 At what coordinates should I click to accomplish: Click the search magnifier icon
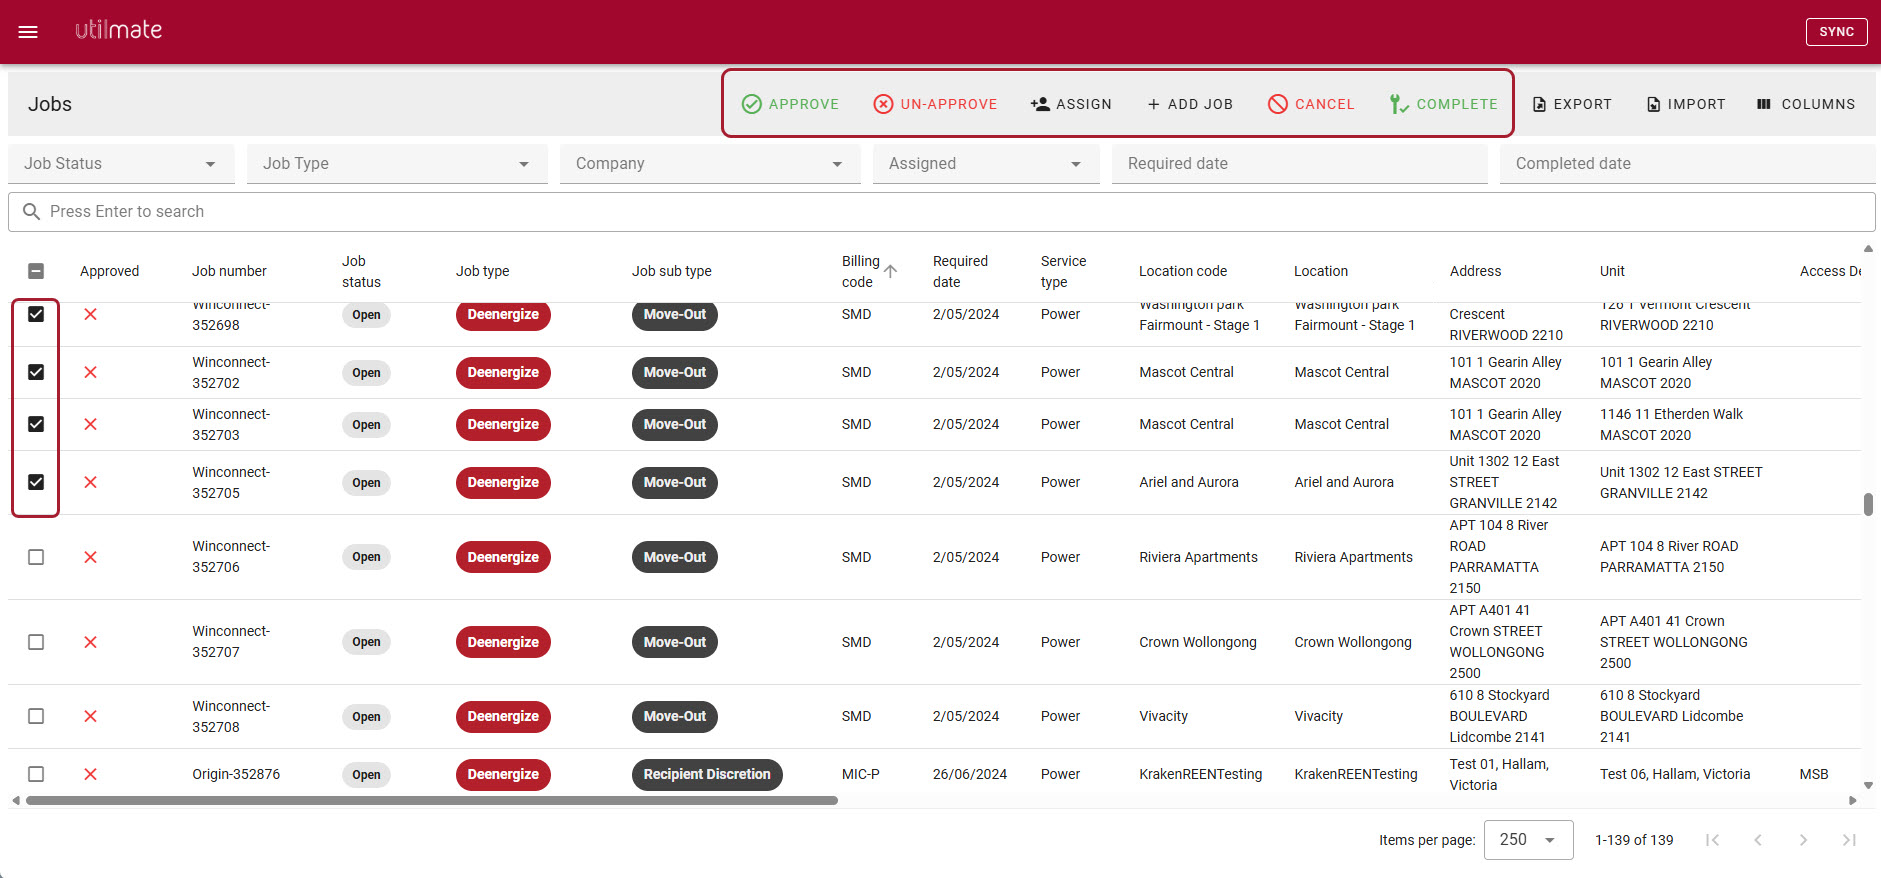[x=31, y=212]
